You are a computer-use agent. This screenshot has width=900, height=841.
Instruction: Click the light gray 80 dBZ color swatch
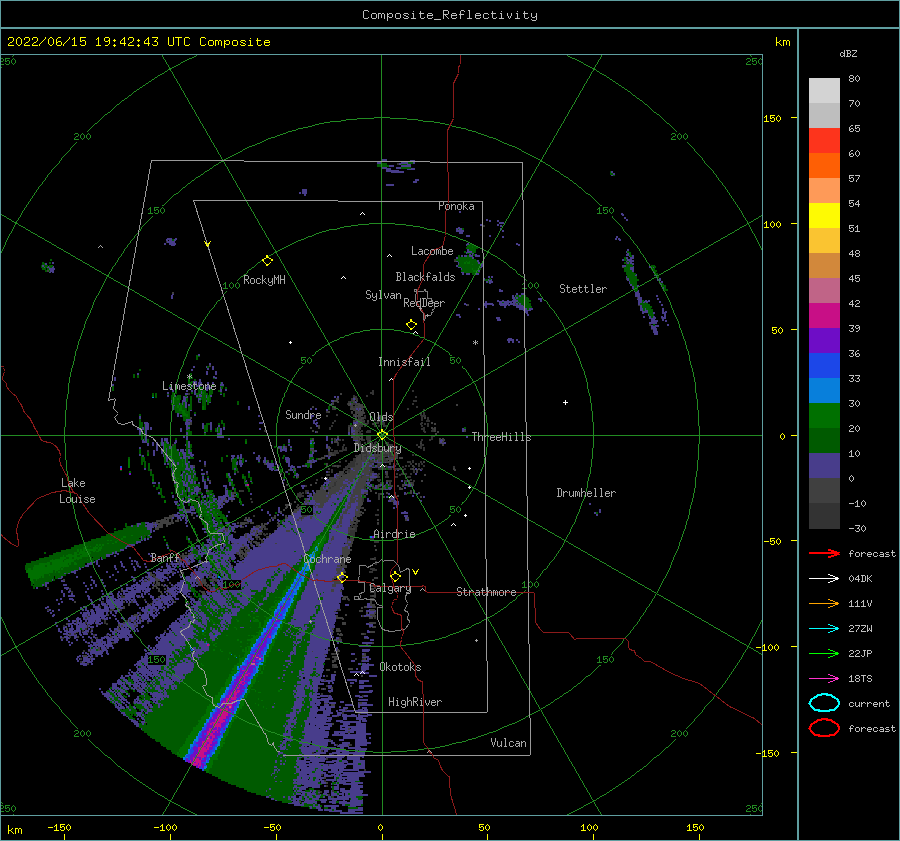pyautogui.click(x=824, y=91)
